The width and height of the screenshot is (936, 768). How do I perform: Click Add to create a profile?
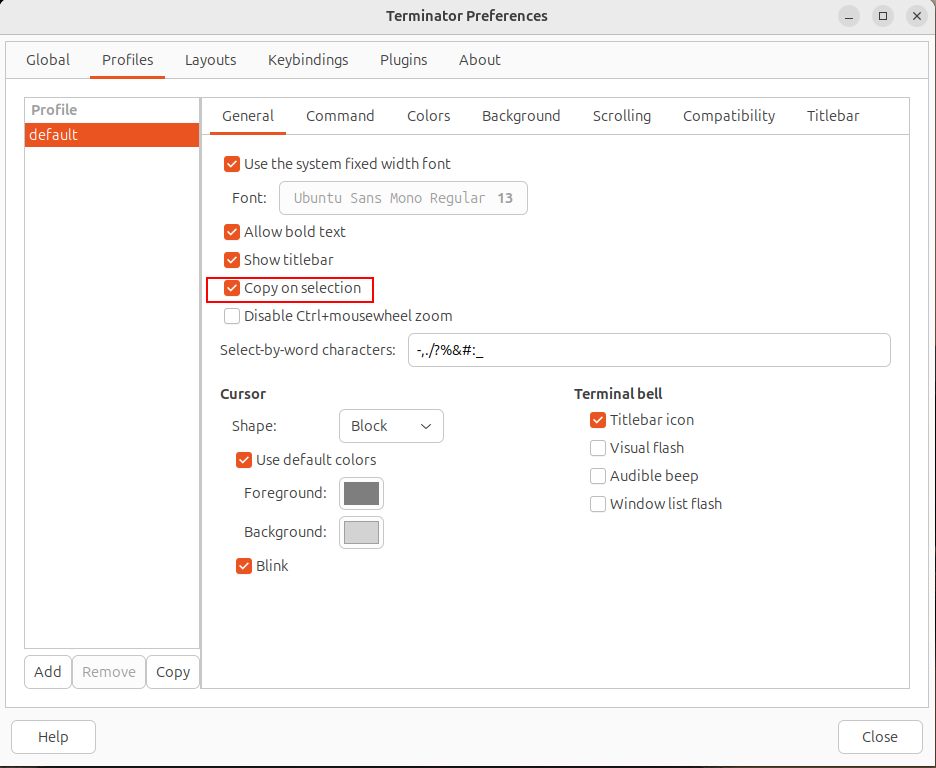click(48, 672)
